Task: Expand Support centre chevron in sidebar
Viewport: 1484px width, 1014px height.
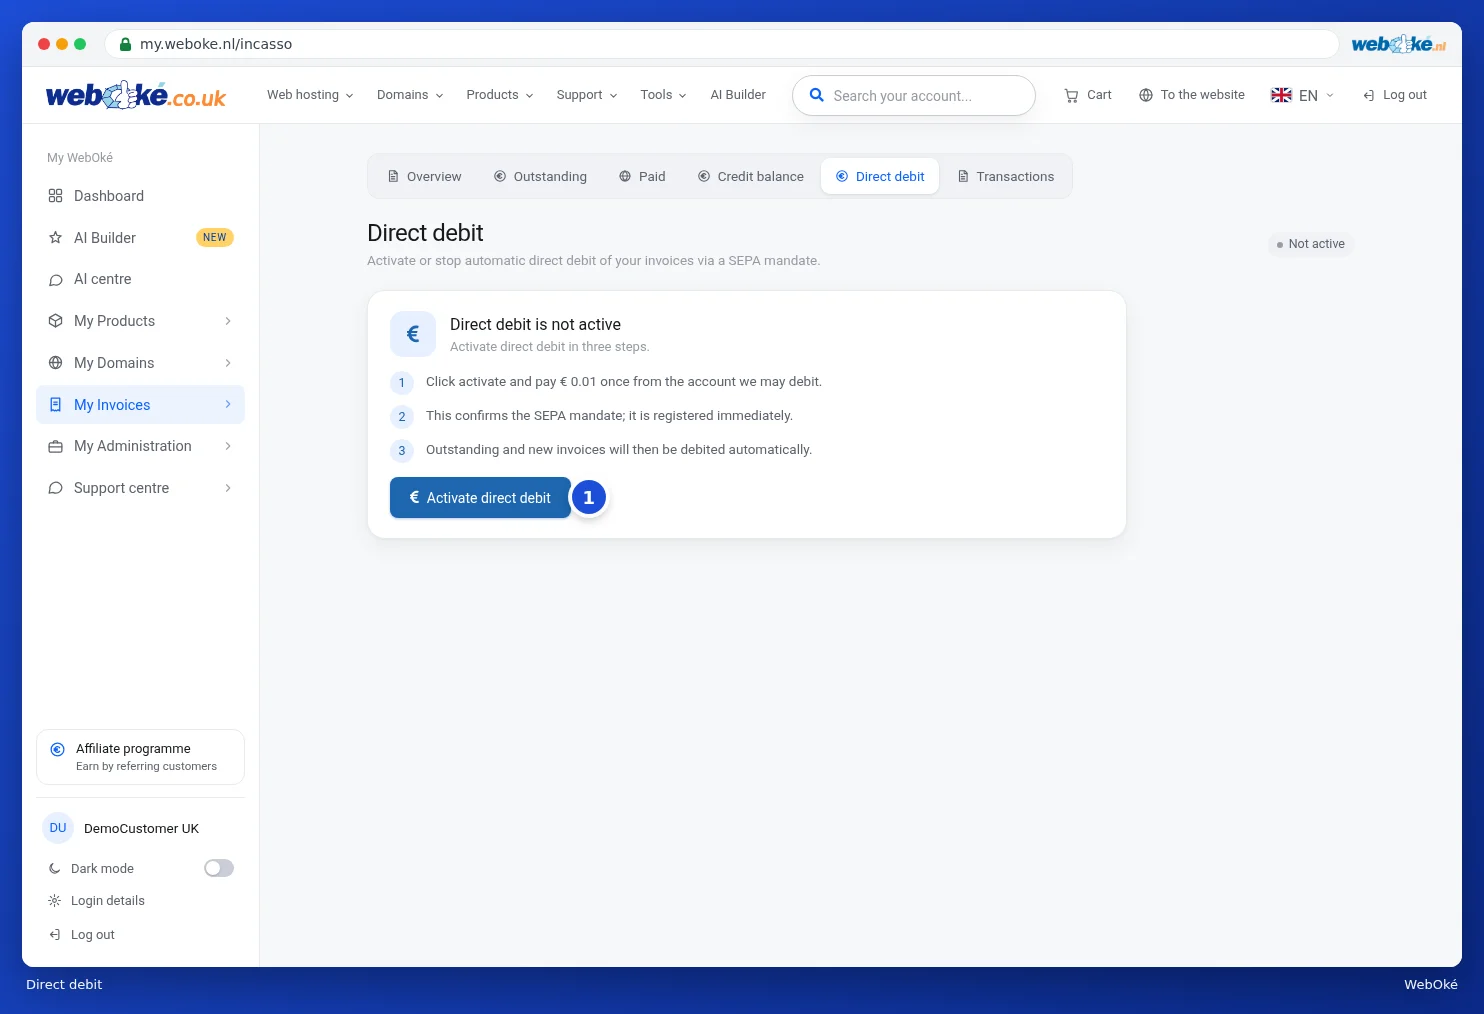Action: (228, 488)
